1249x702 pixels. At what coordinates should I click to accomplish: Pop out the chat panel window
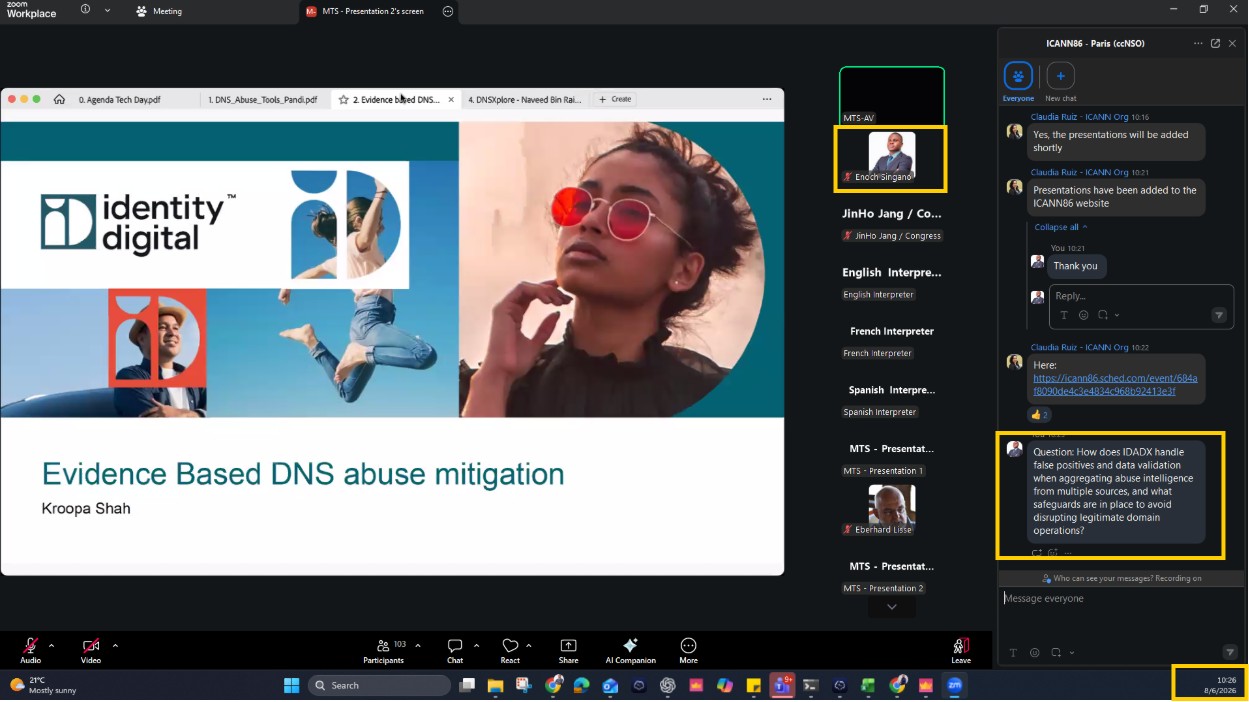pos(1215,43)
